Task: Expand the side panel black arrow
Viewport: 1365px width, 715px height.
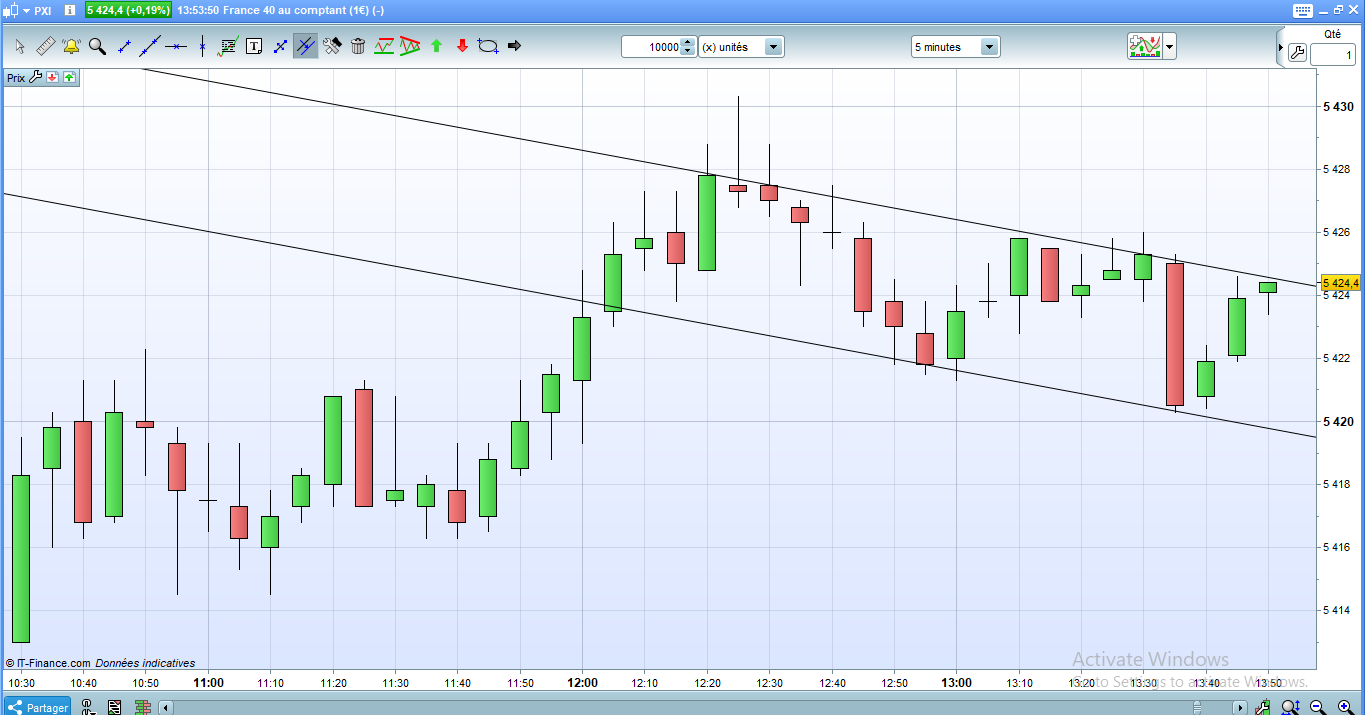Action: [x=1281, y=47]
